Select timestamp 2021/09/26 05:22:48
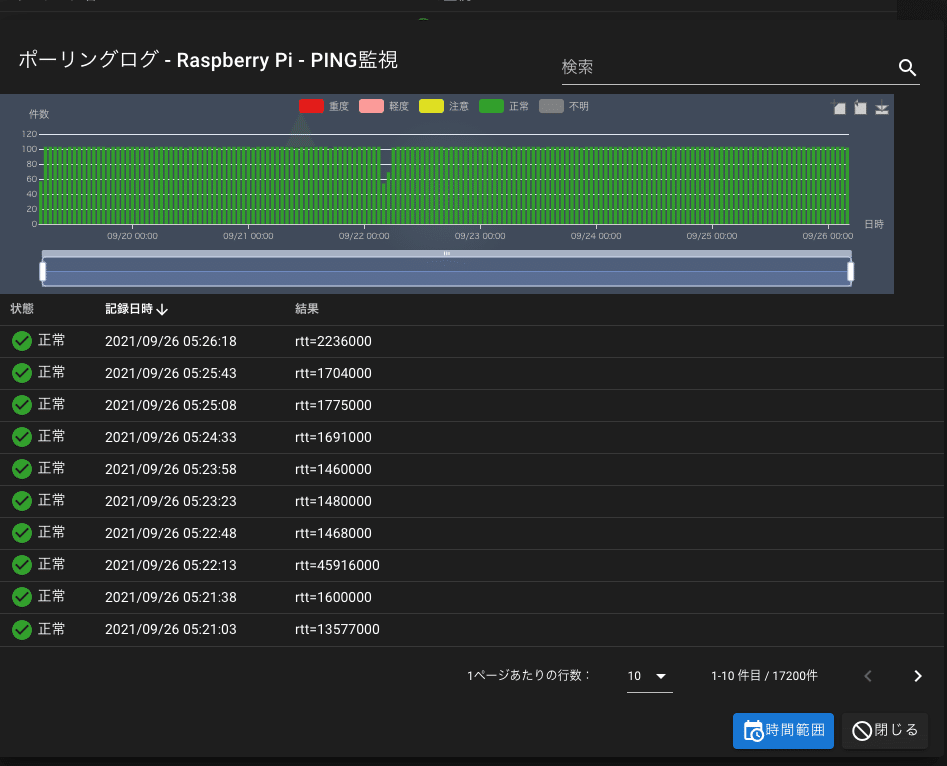This screenshot has height=766, width=947. pos(171,533)
